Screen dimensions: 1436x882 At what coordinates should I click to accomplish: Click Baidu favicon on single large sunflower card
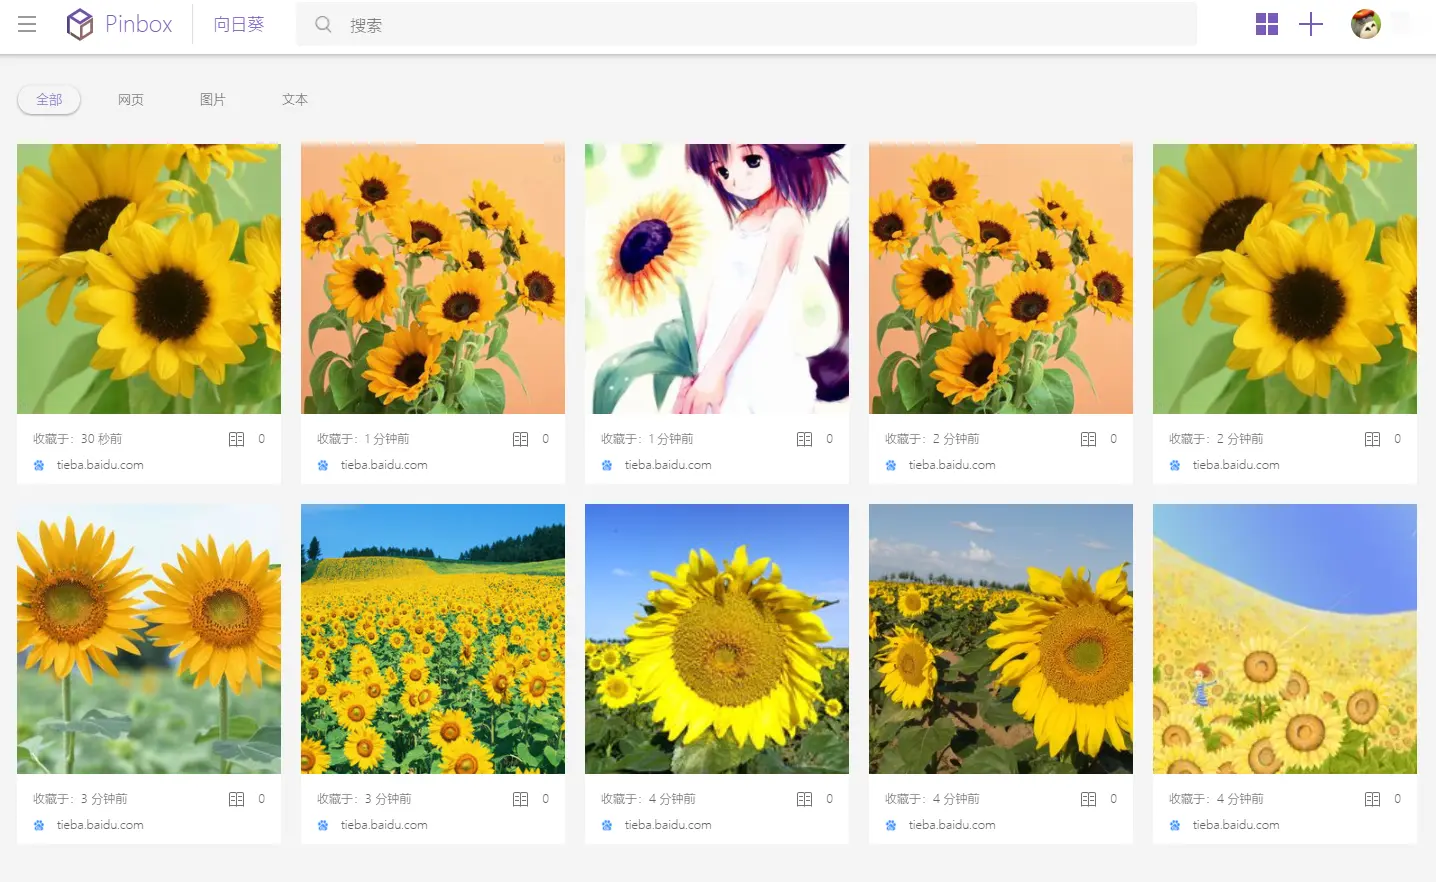(x=607, y=825)
